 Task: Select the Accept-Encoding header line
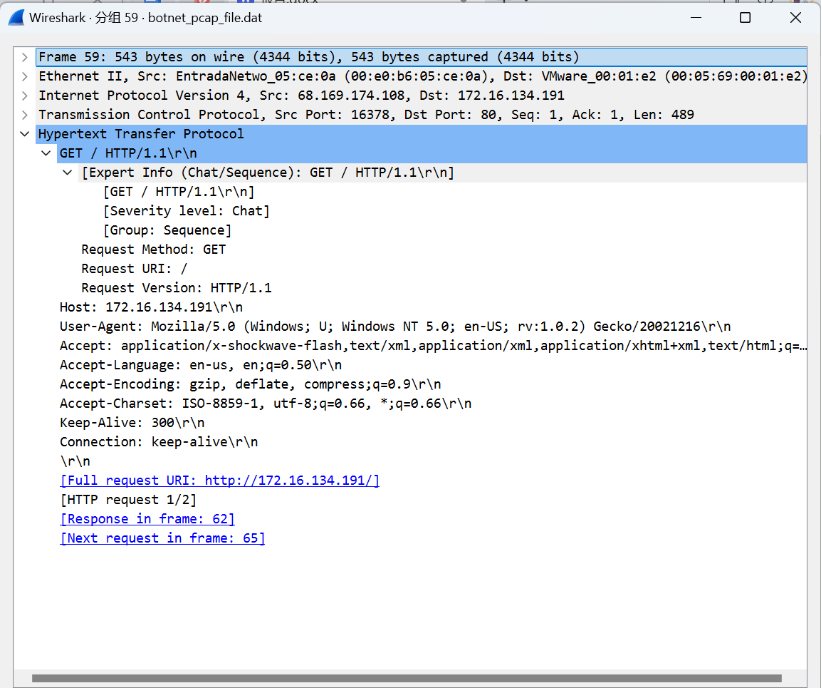pos(250,384)
